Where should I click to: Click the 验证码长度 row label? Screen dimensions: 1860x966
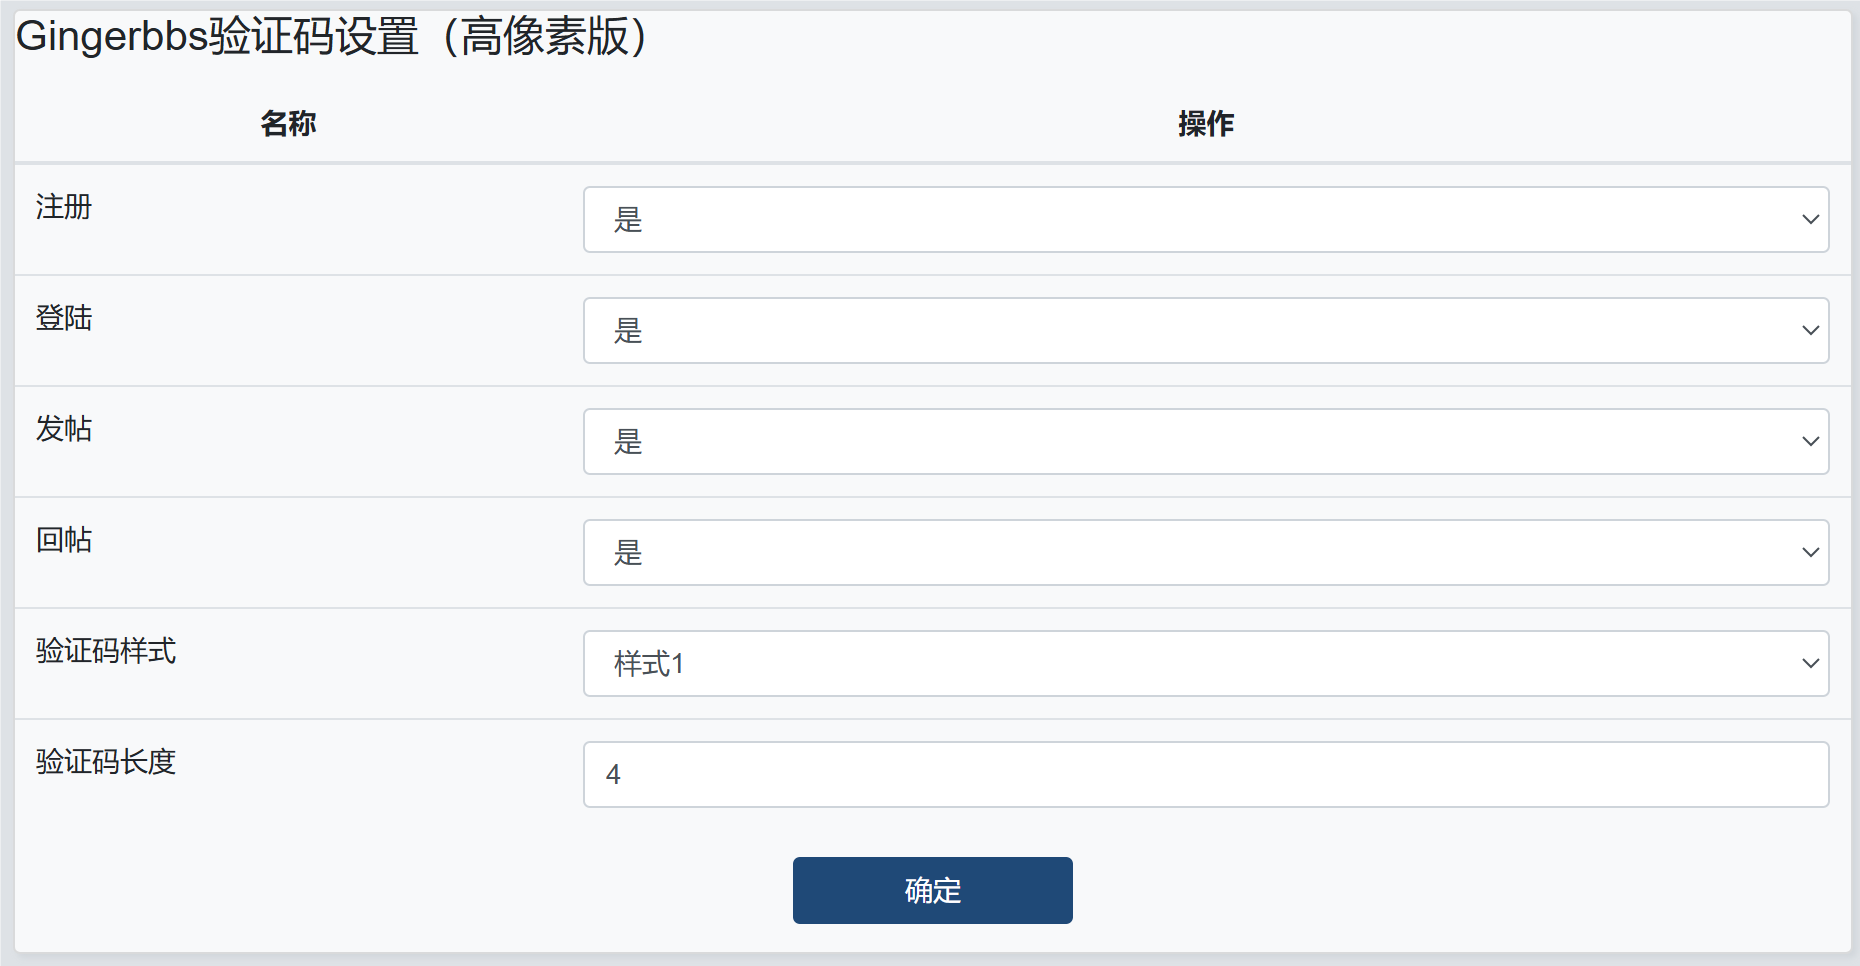pos(106,762)
